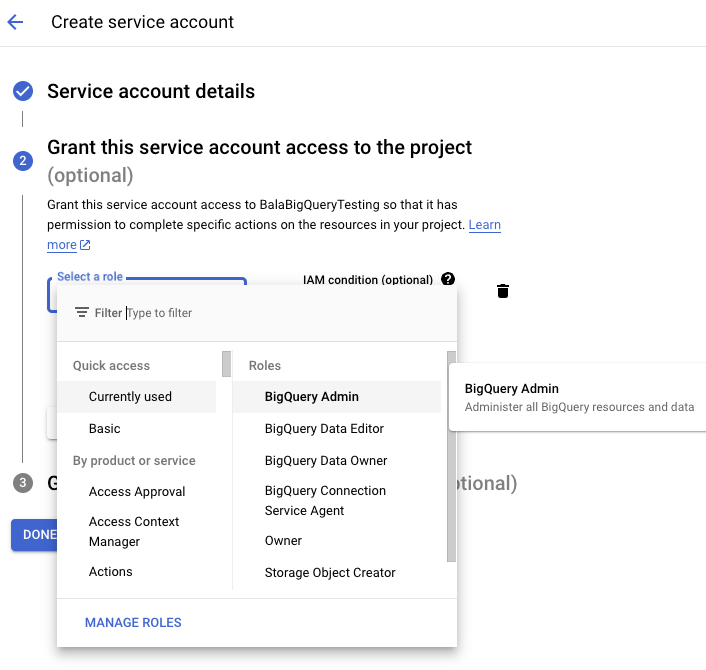This screenshot has height=670, width=706.
Task: Click MANAGE ROLES link
Action: (x=133, y=622)
